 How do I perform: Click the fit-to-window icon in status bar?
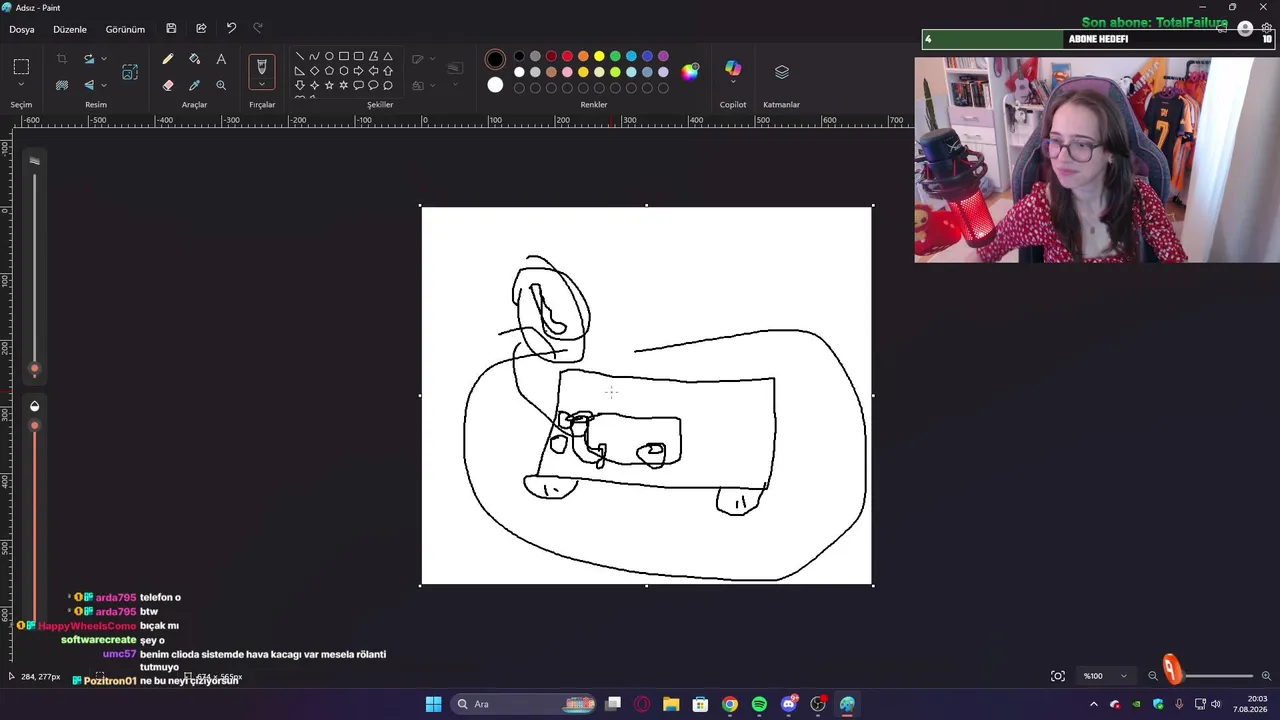point(1058,676)
